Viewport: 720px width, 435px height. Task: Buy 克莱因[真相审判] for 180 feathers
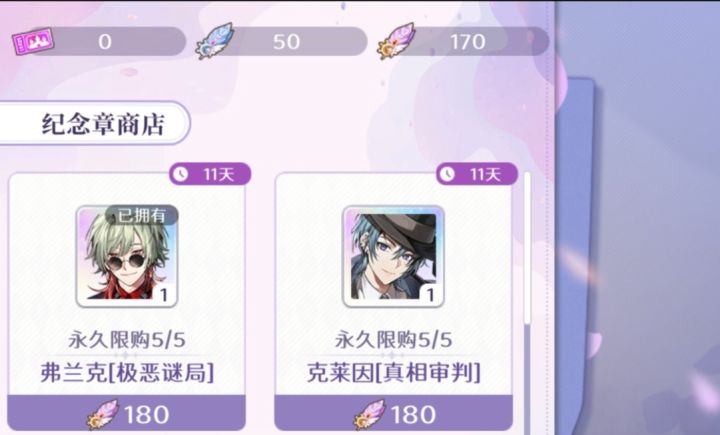[394, 413]
